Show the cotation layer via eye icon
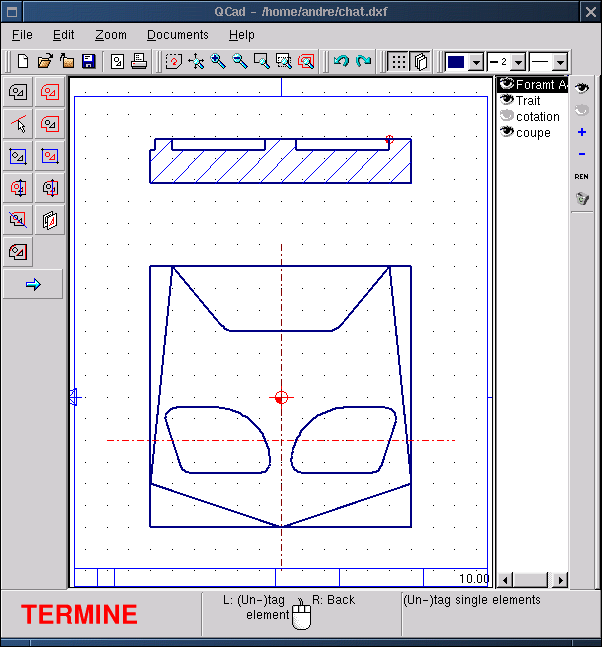The image size is (602, 647). point(507,116)
